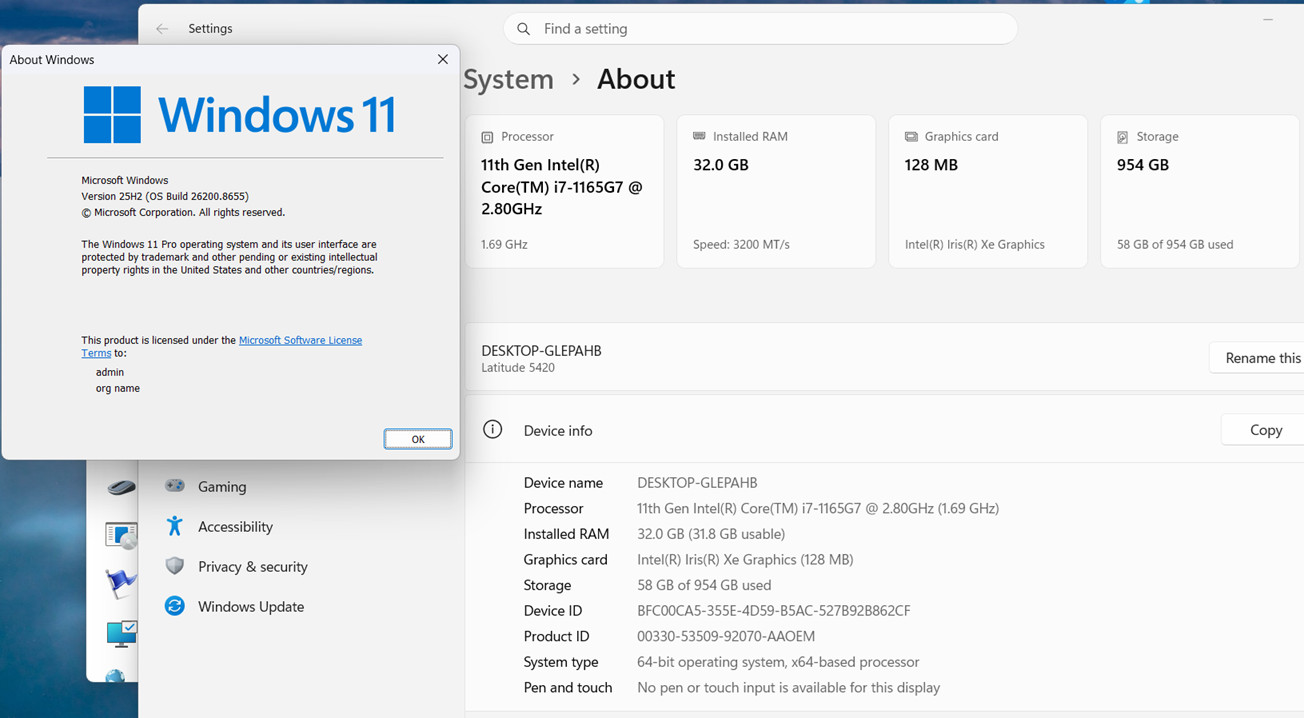Click the Gaming controller icon in Settings sidebar
The height and width of the screenshot is (718, 1304).
175,486
